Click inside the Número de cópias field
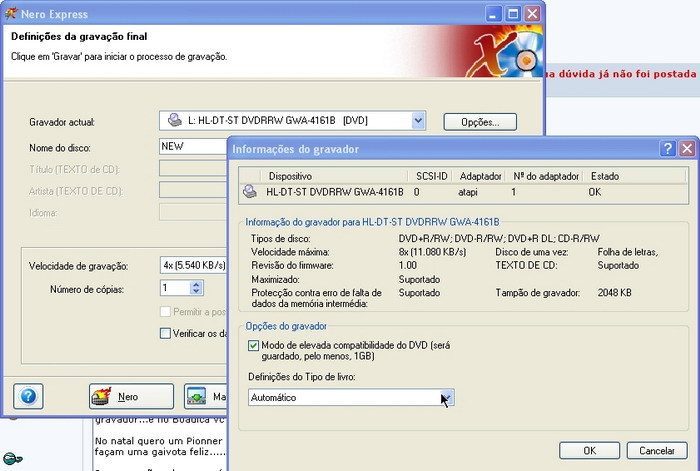700x471 pixels. point(175,288)
